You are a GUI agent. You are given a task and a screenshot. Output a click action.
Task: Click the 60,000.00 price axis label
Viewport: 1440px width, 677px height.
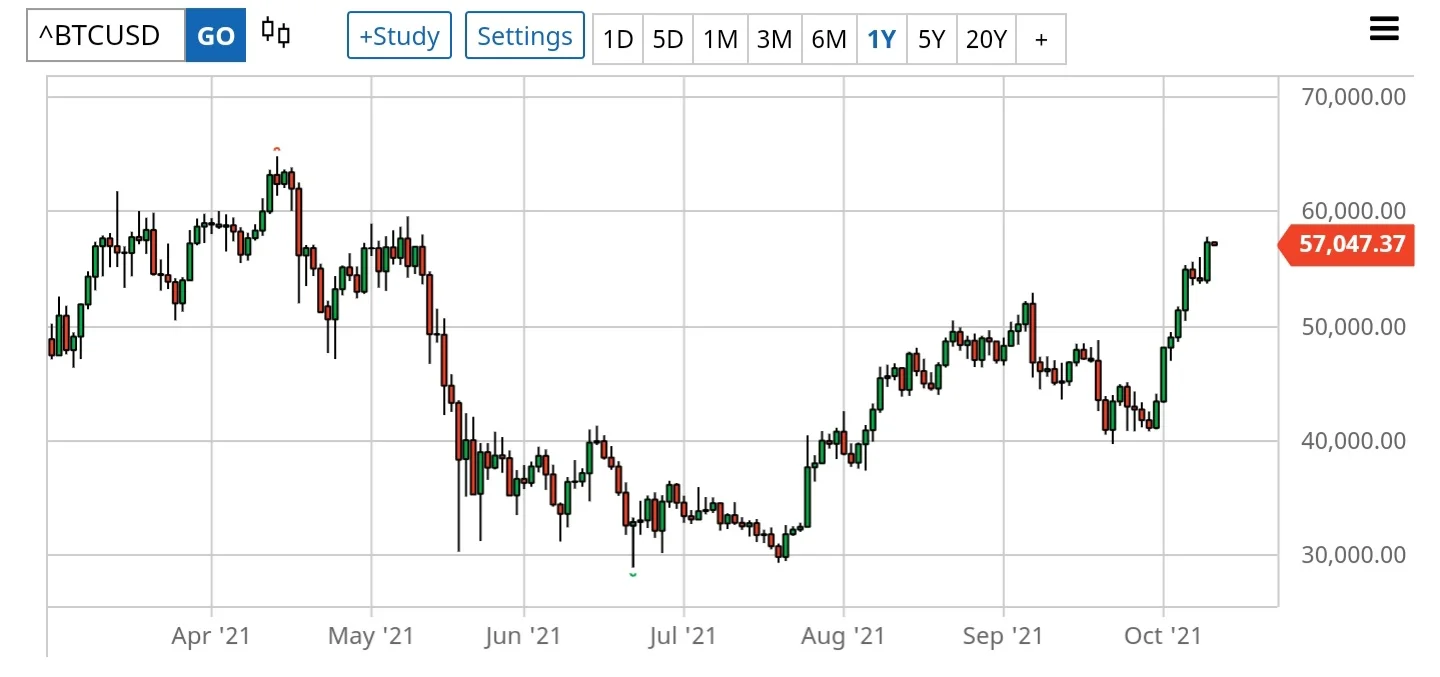pos(1354,211)
